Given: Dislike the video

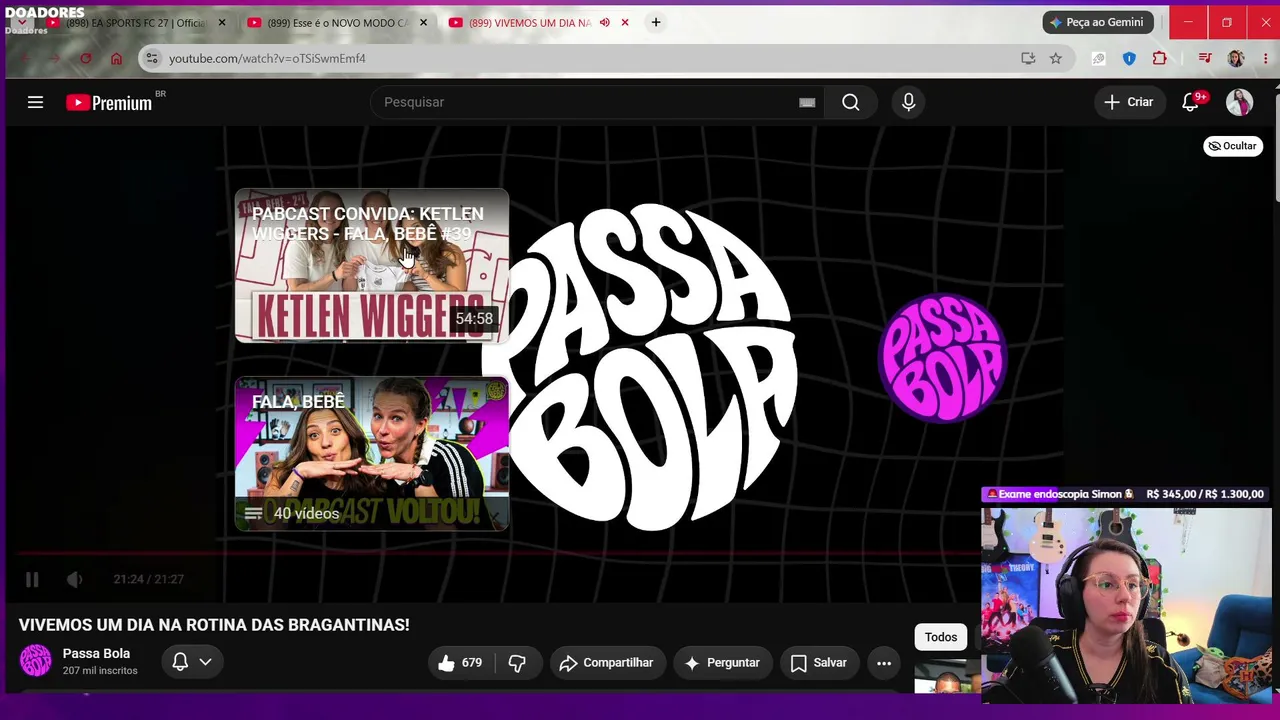Looking at the screenshot, I should click(517, 663).
